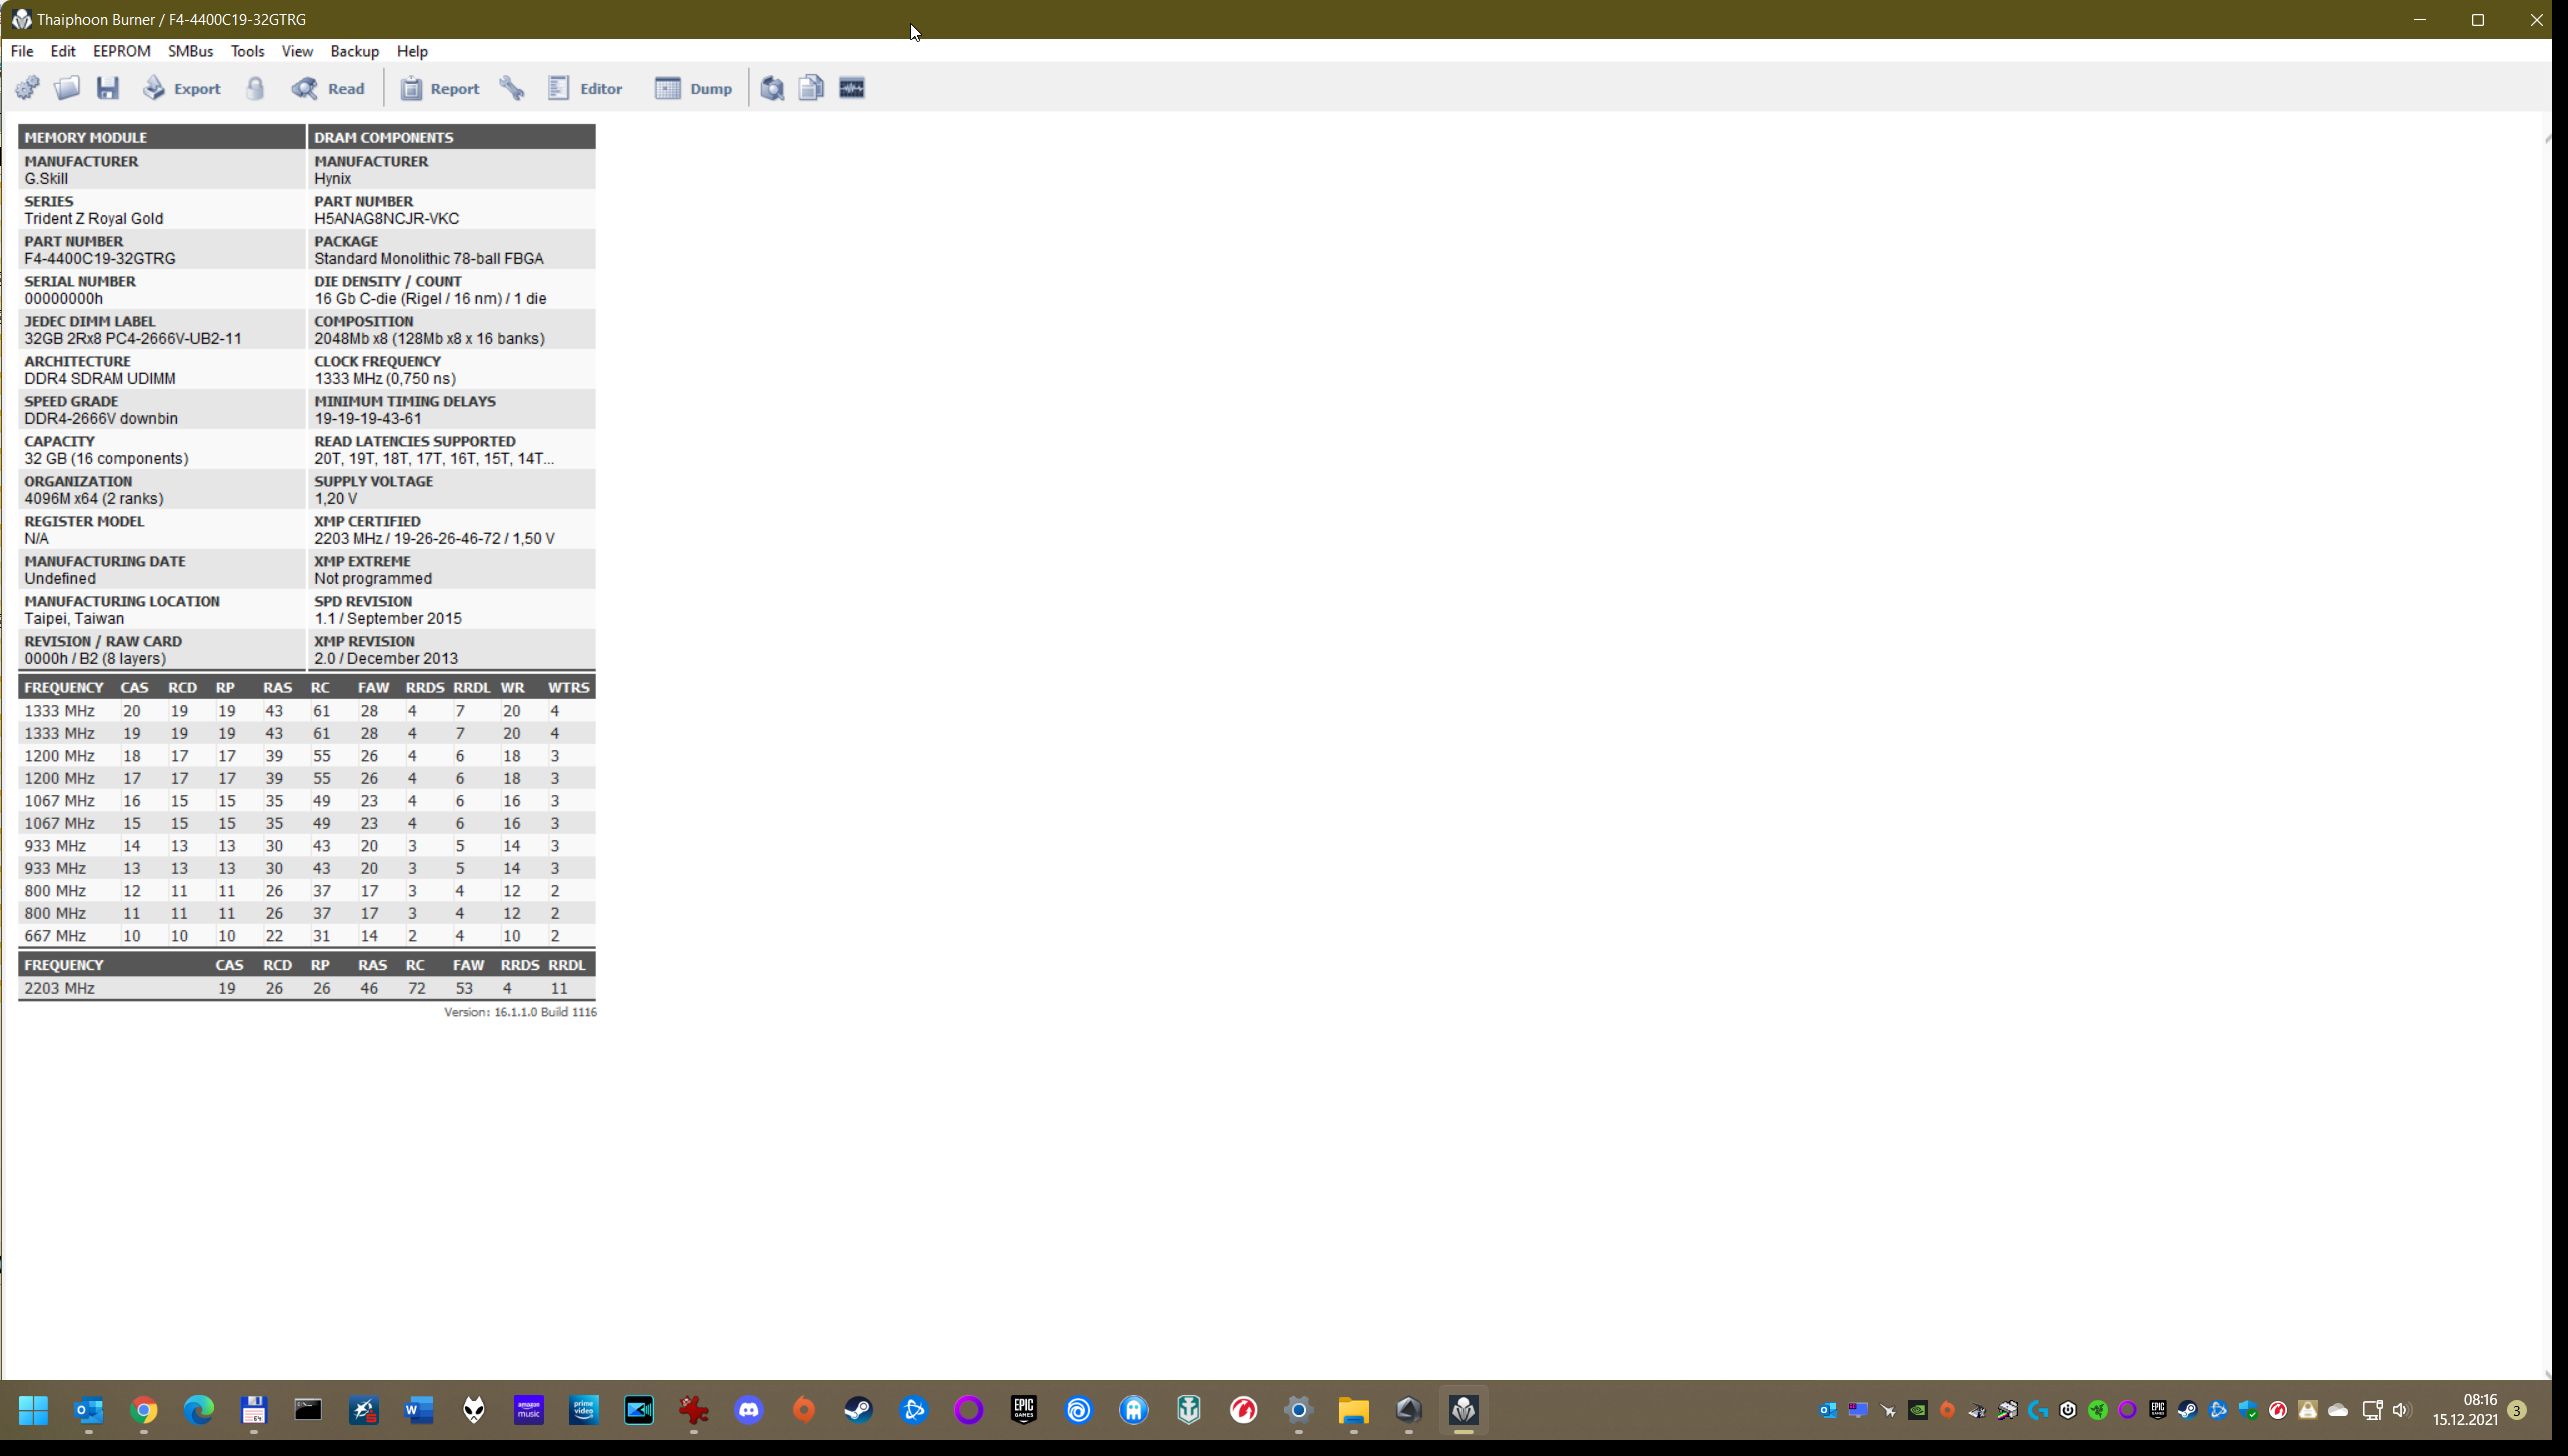The image size is (2568, 1456).
Task: Click the open folder toolbar icon
Action: (67, 88)
